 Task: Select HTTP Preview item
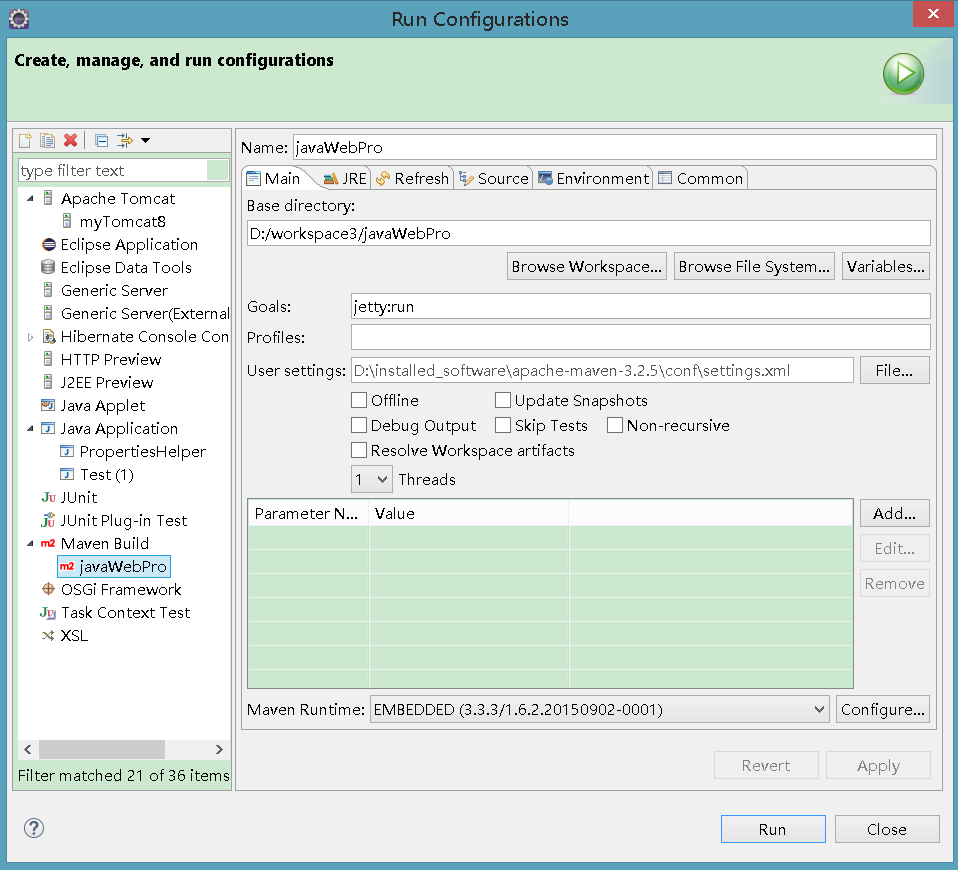pos(111,360)
